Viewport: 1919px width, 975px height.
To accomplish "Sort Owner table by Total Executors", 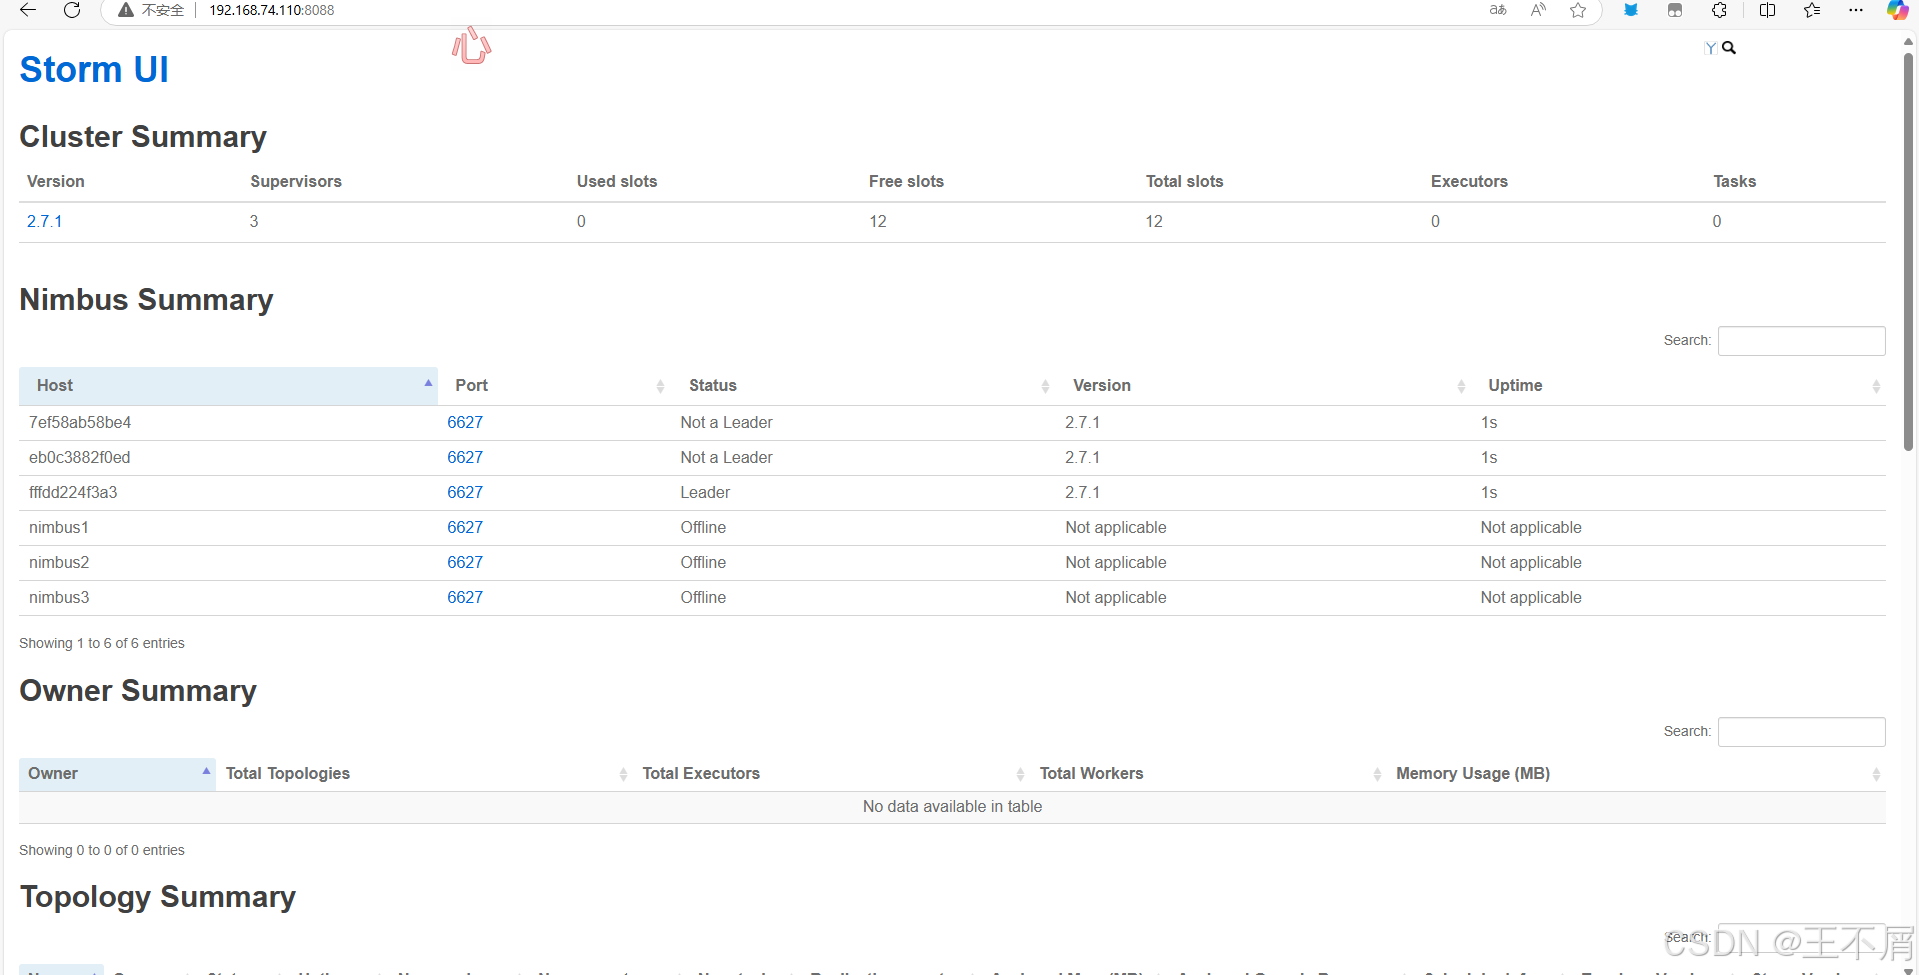I will point(832,774).
